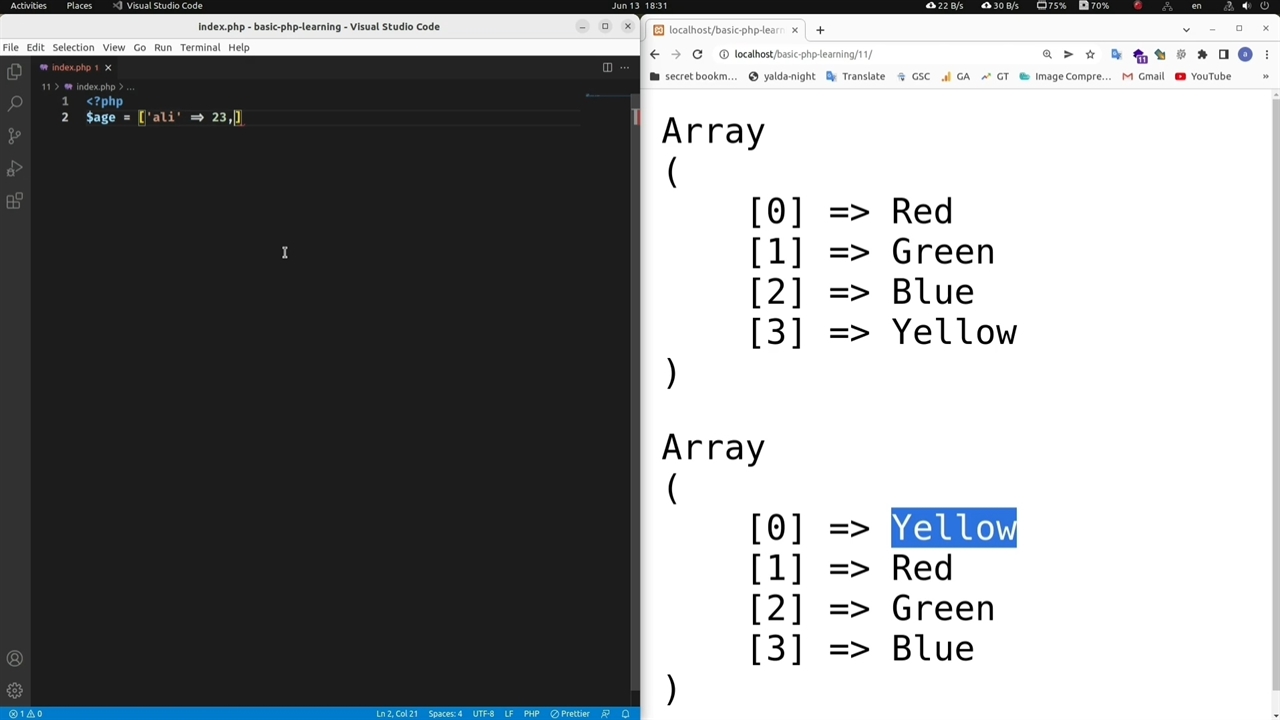The height and width of the screenshot is (720, 1280).
Task: Click the browser address bar URL
Action: click(x=803, y=54)
